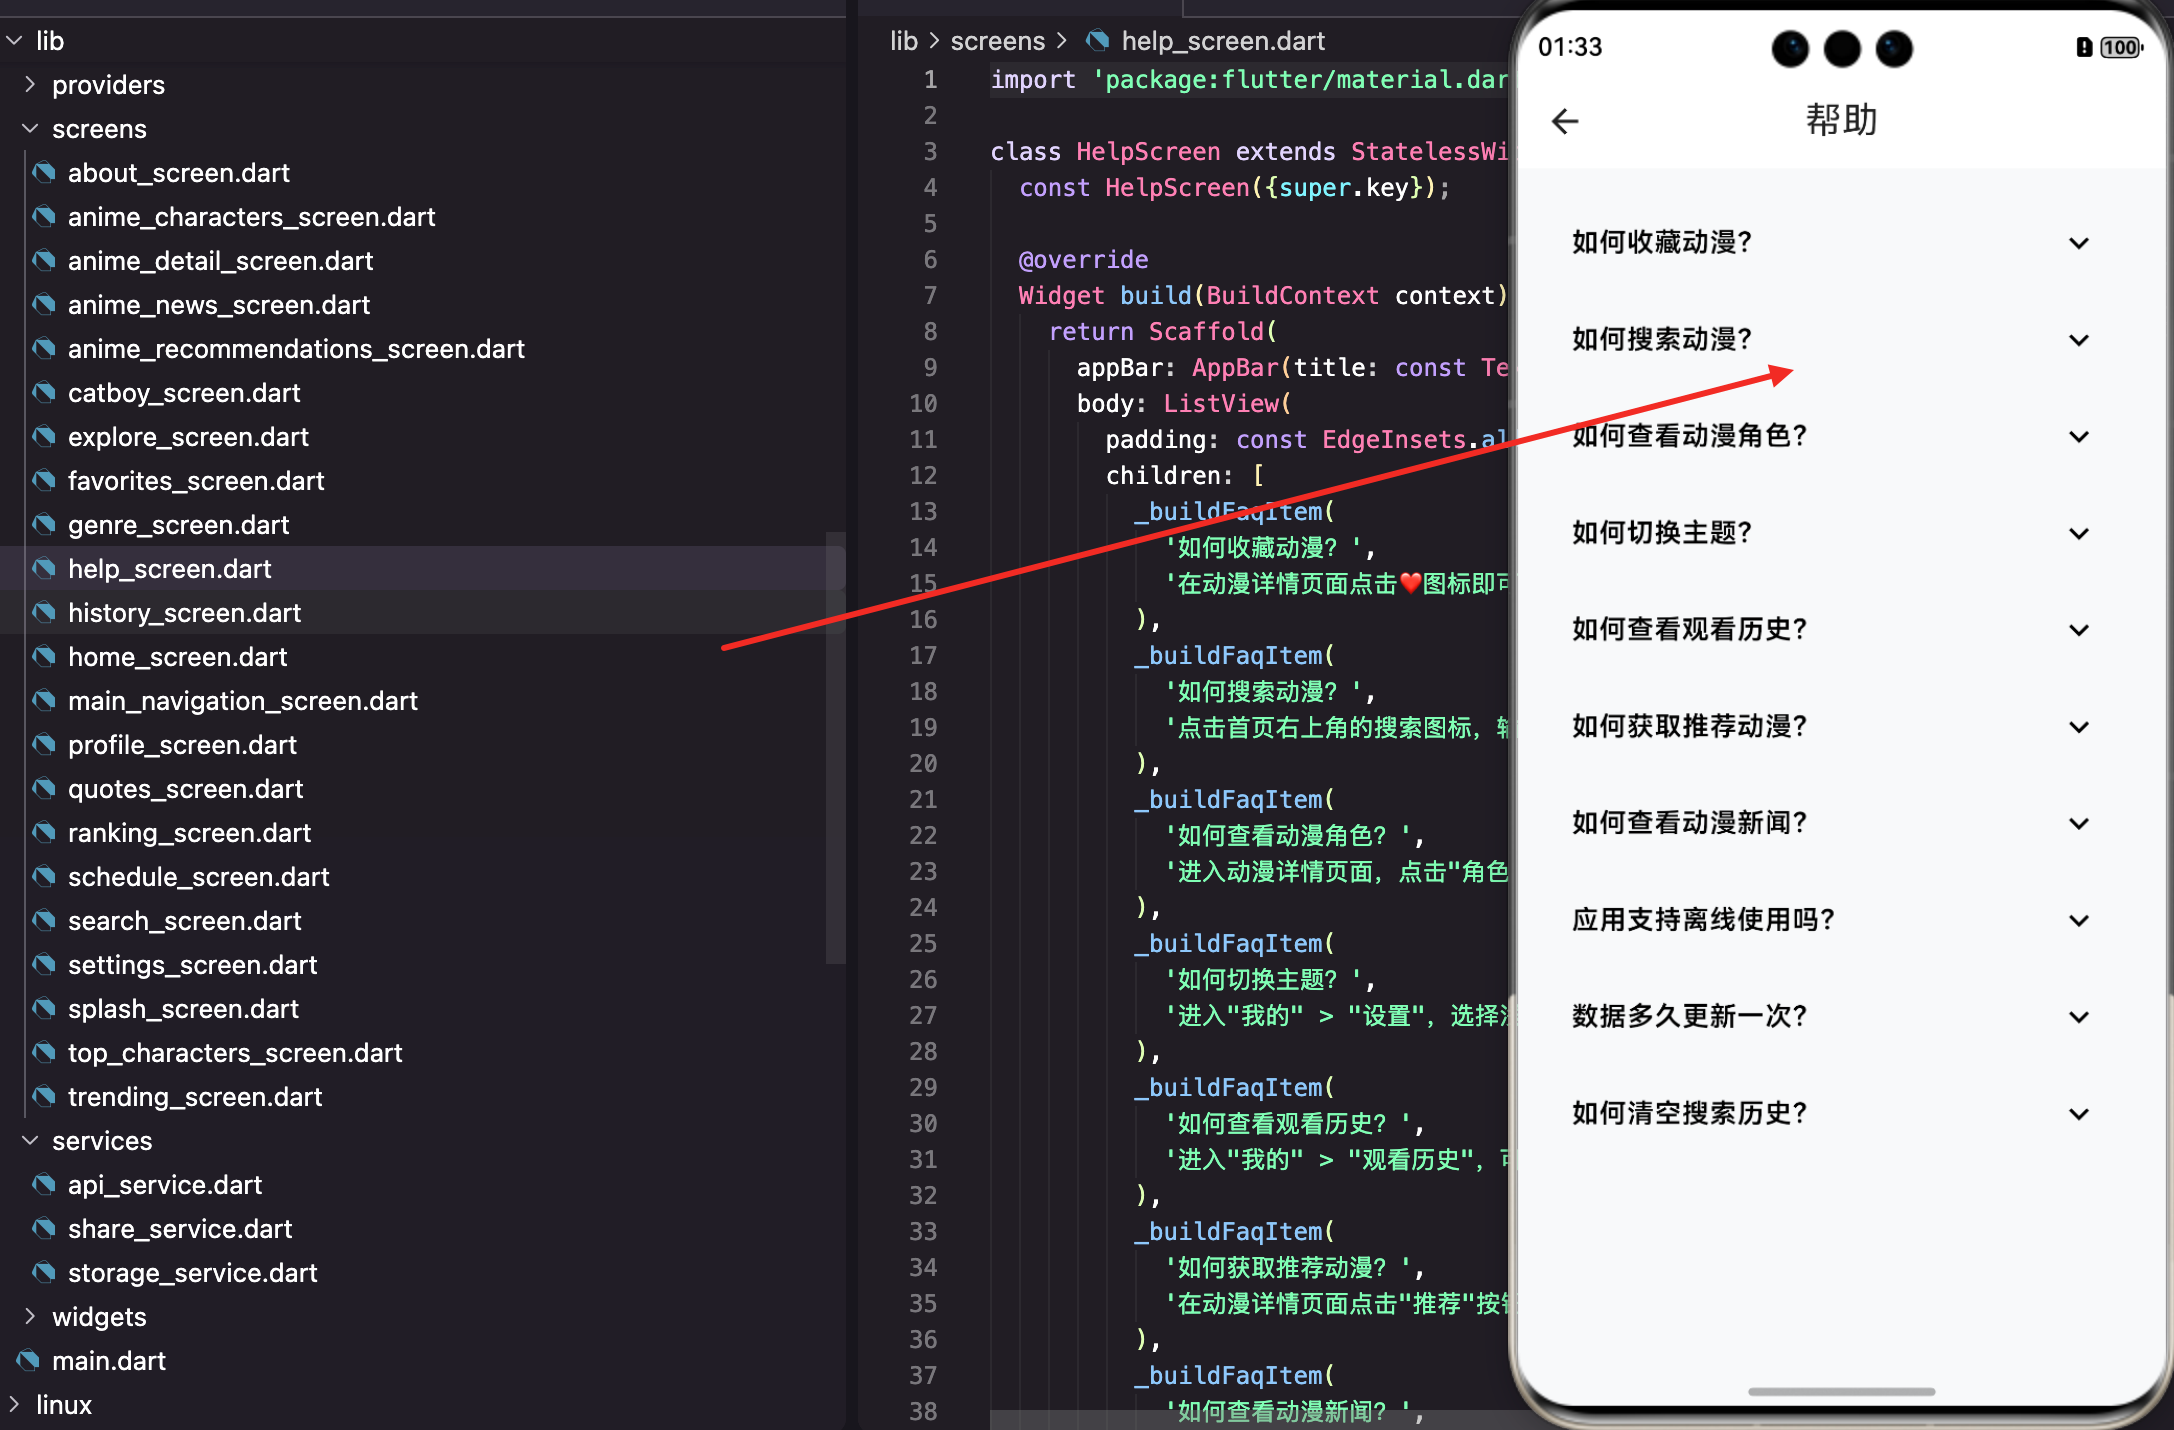Click Dart icon beside storage_service.dart
This screenshot has height=1430, width=2174.
point(44,1273)
